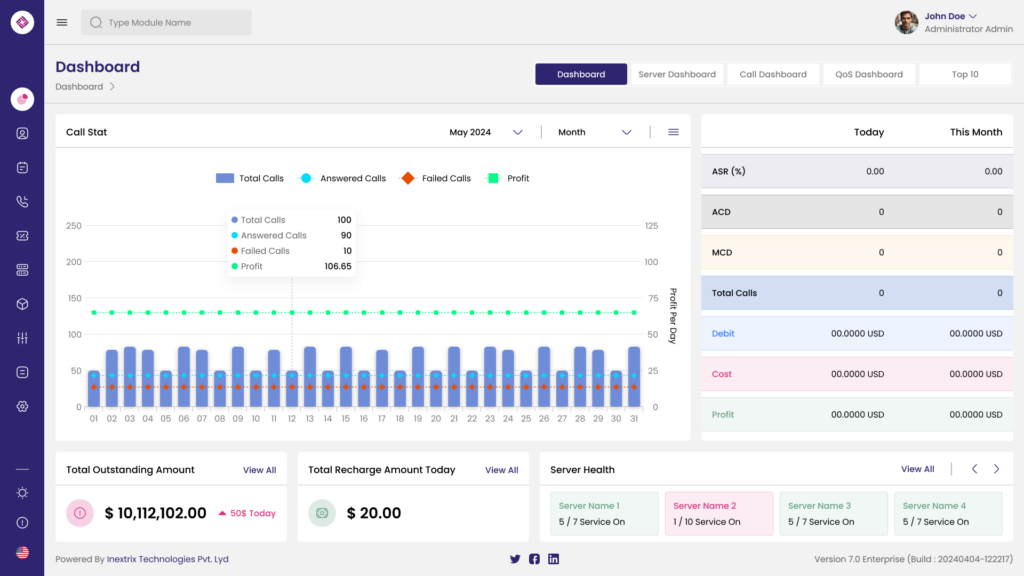This screenshot has width=1024, height=576.
Task: Open the server rack sidebar icon
Action: click(22, 270)
